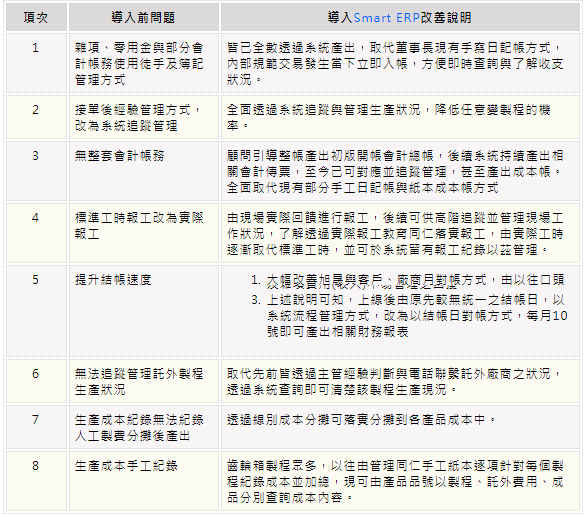Click row 1 improvement text about 日記帳
The height and width of the screenshot is (517, 584).
point(395,63)
